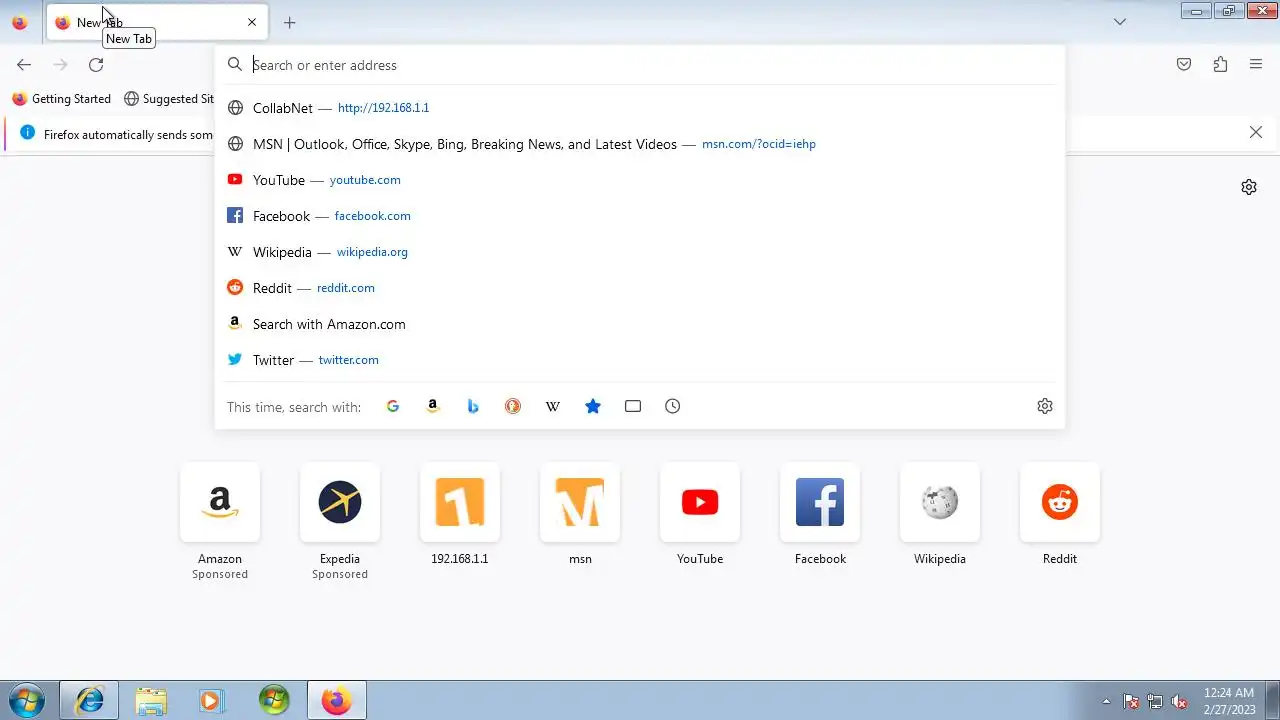1280x720 pixels.
Task: Search in Bookmarks star icon
Action: click(x=593, y=406)
